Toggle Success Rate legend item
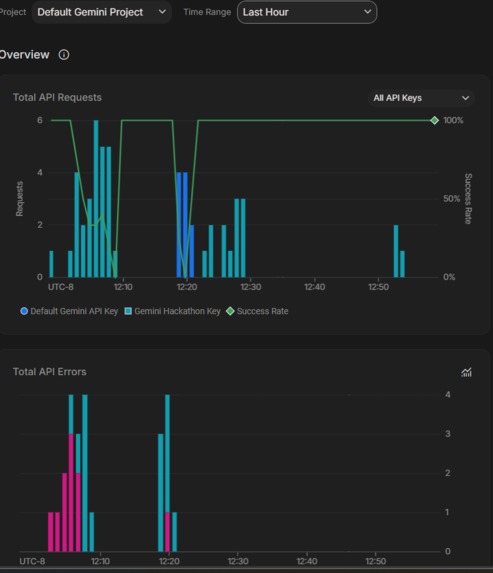 pos(257,311)
